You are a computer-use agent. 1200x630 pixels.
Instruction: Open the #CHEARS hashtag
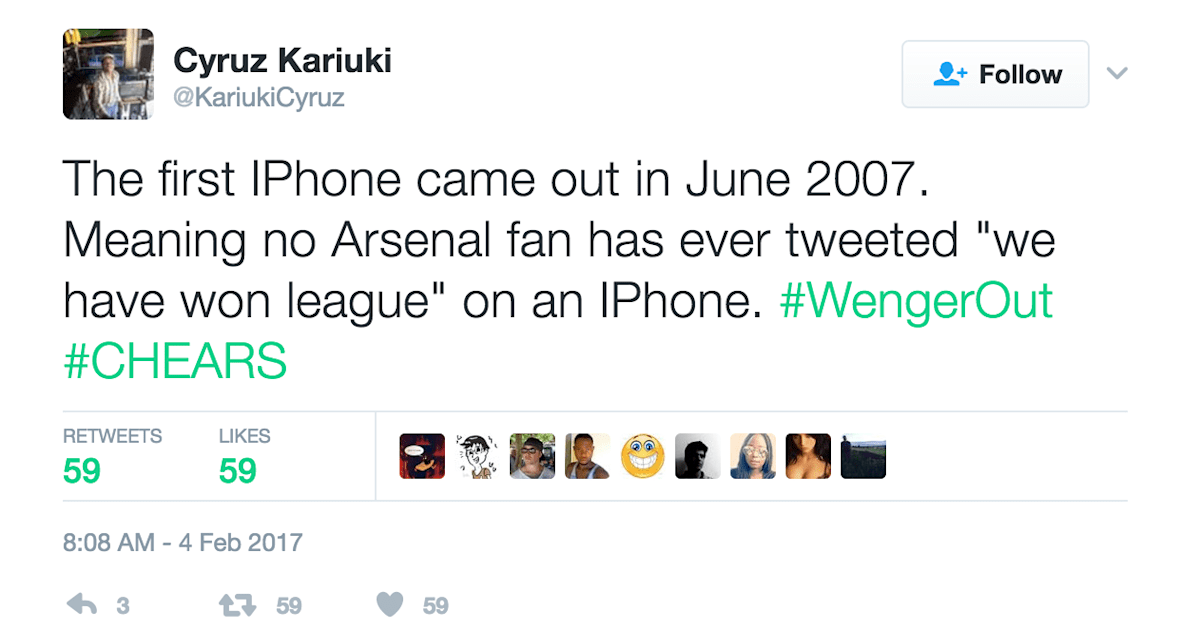175,360
